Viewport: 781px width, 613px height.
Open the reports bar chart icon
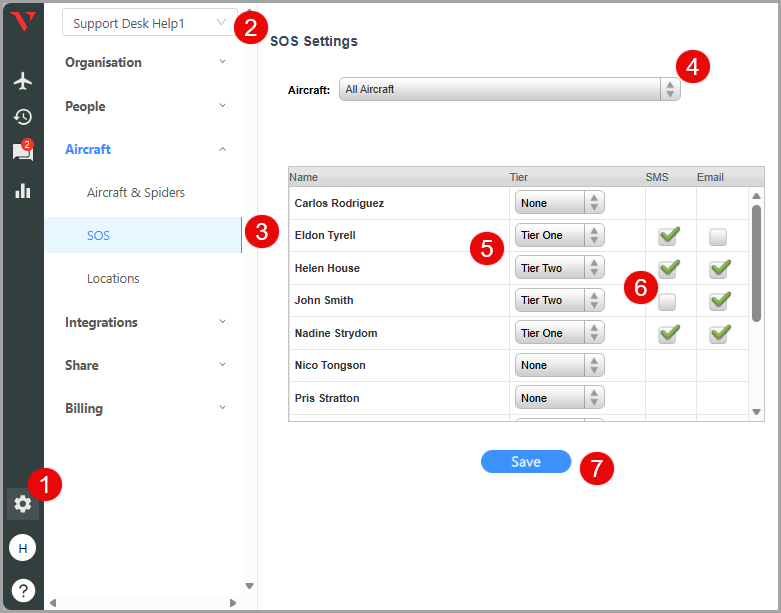pos(22,190)
